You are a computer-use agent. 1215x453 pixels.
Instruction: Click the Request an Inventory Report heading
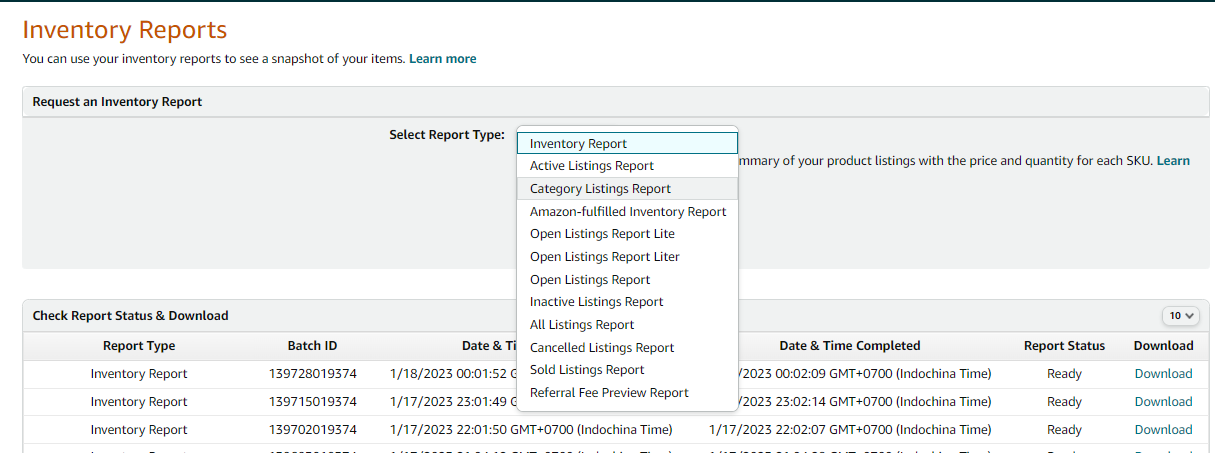117,102
